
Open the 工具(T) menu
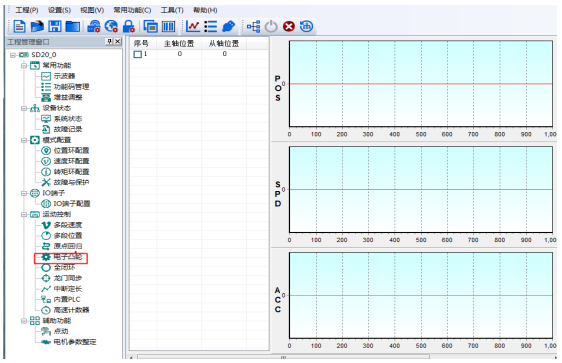point(172,10)
